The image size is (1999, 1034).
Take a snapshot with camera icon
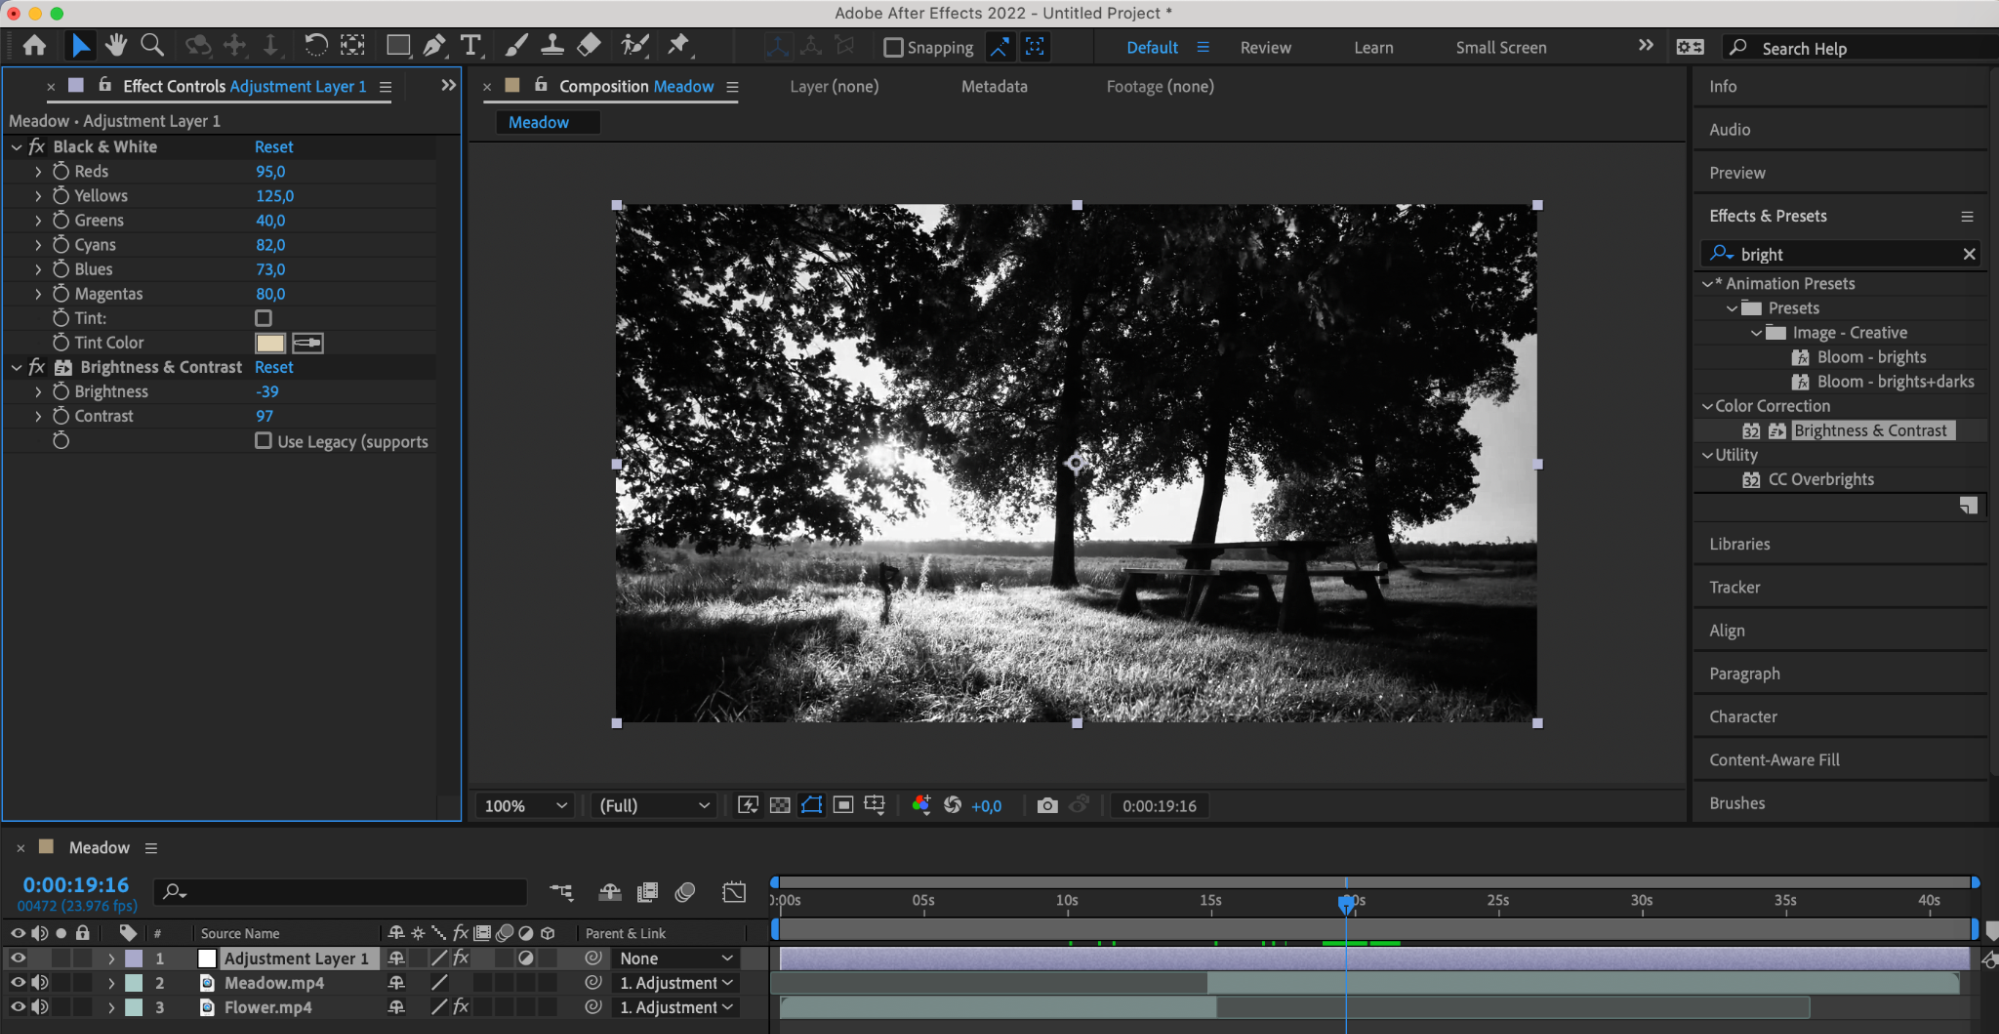click(x=1047, y=805)
